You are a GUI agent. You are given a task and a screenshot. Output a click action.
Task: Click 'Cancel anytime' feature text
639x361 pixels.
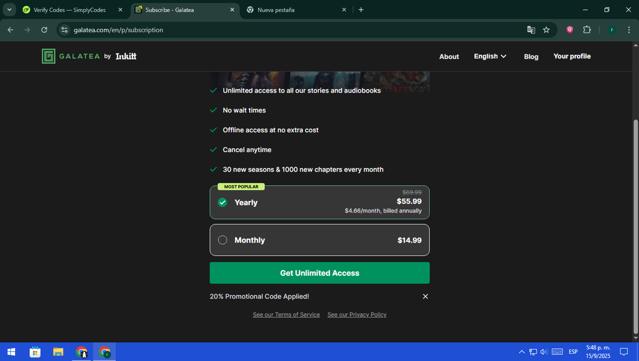tap(247, 150)
